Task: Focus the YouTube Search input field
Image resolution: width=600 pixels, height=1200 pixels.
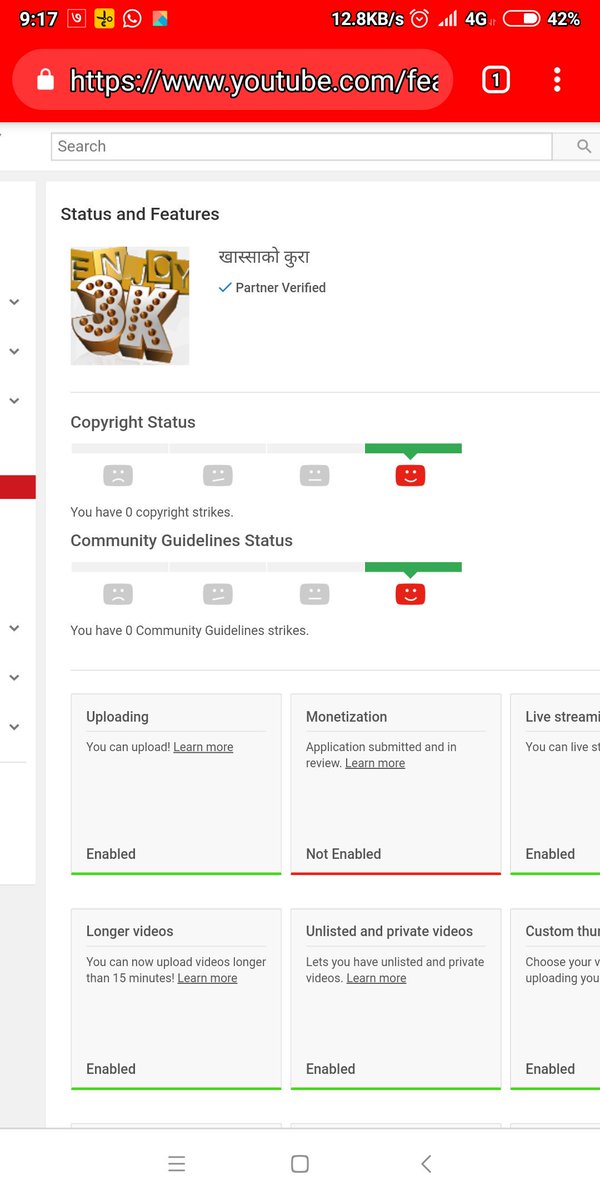Action: tap(301, 146)
